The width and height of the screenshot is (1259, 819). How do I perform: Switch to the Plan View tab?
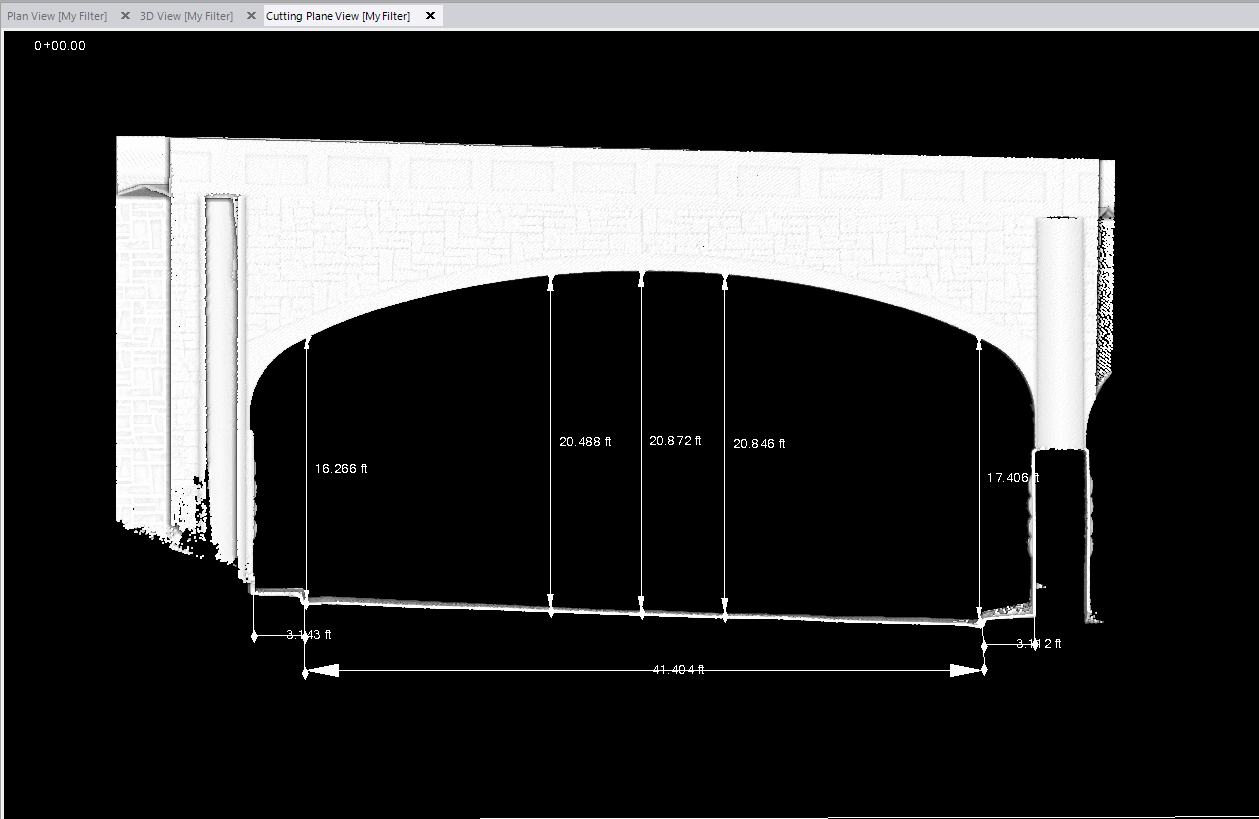[57, 16]
